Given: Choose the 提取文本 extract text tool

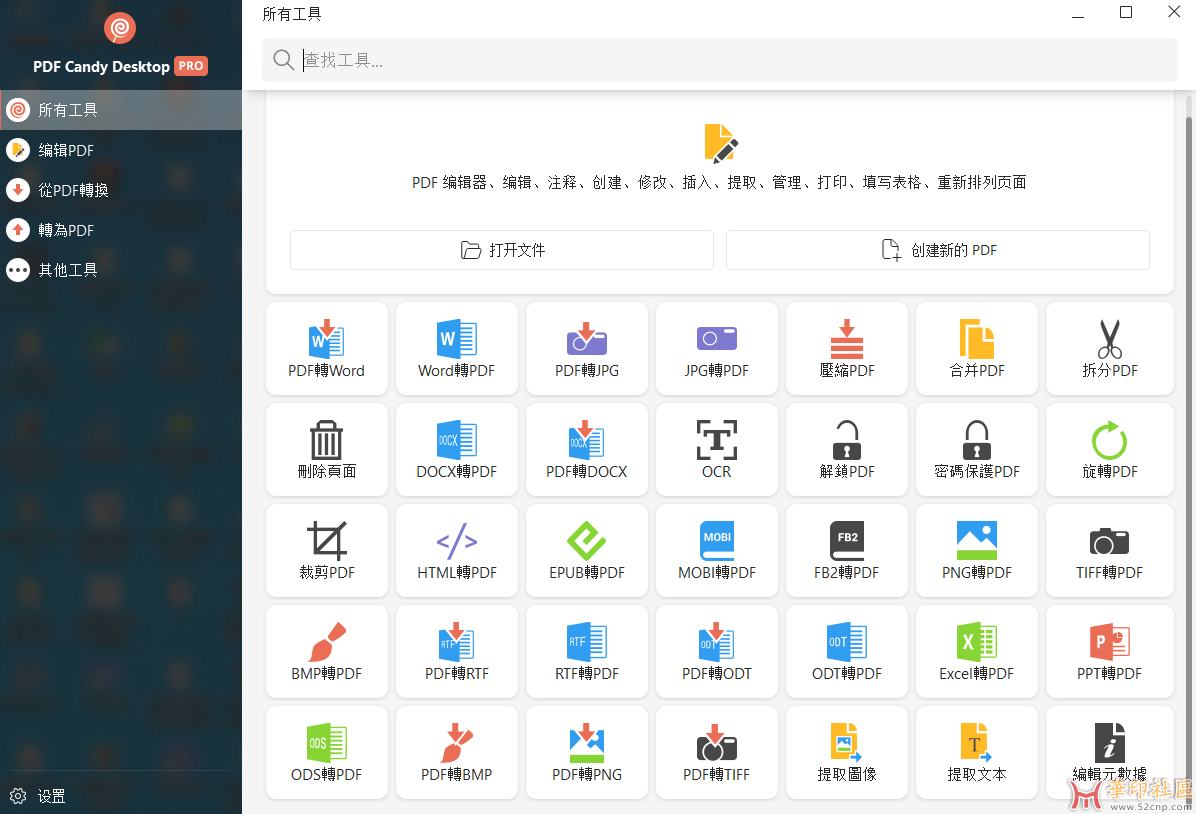Looking at the screenshot, I should 976,752.
